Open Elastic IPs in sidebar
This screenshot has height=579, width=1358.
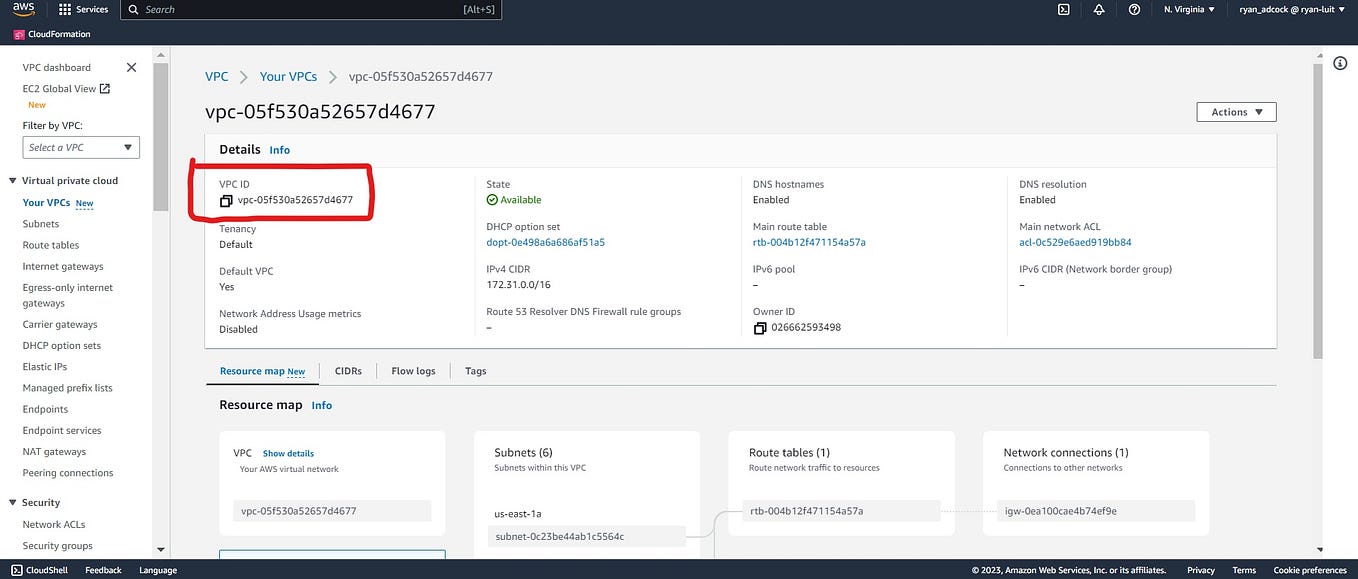(x=45, y=367)
